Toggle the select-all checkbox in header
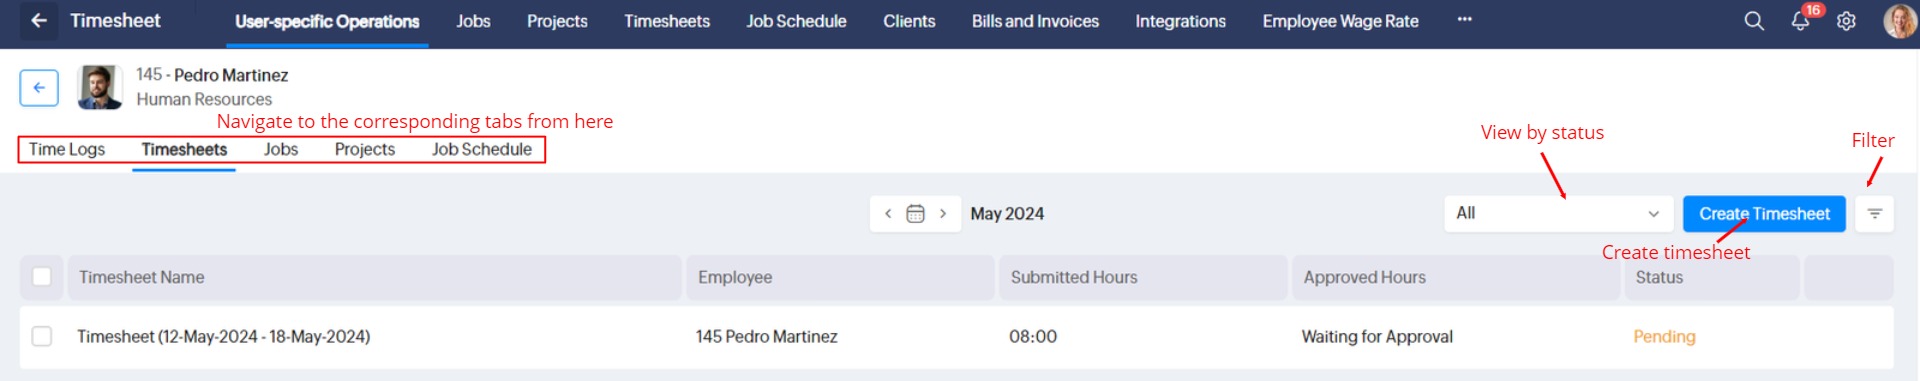 pyautogui.click(x=42, y=276)
